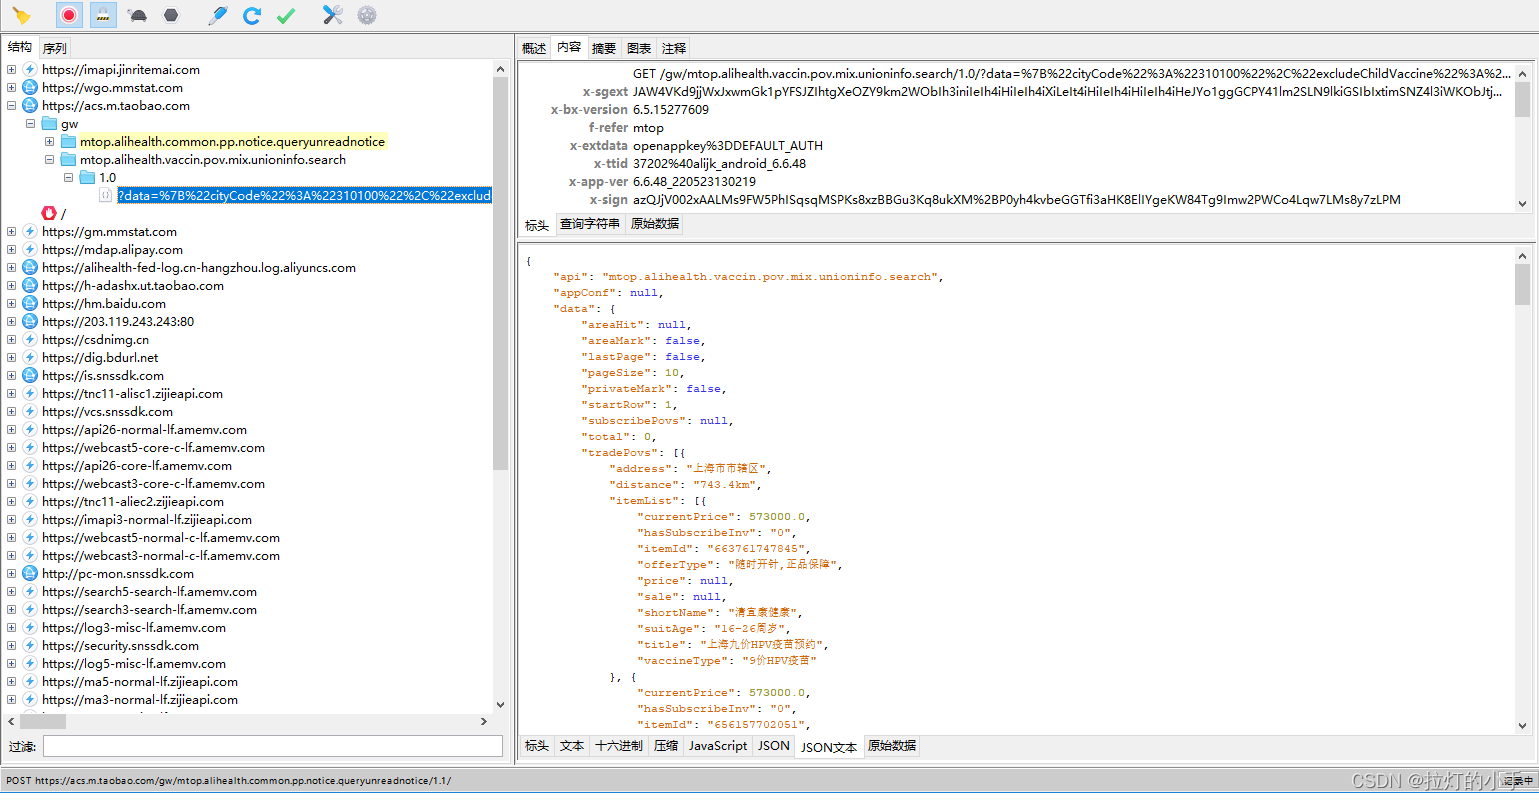This screenshot has width=1539, height=800.
Task: Select the 压缩 response tab
Action: coord(666,746)
